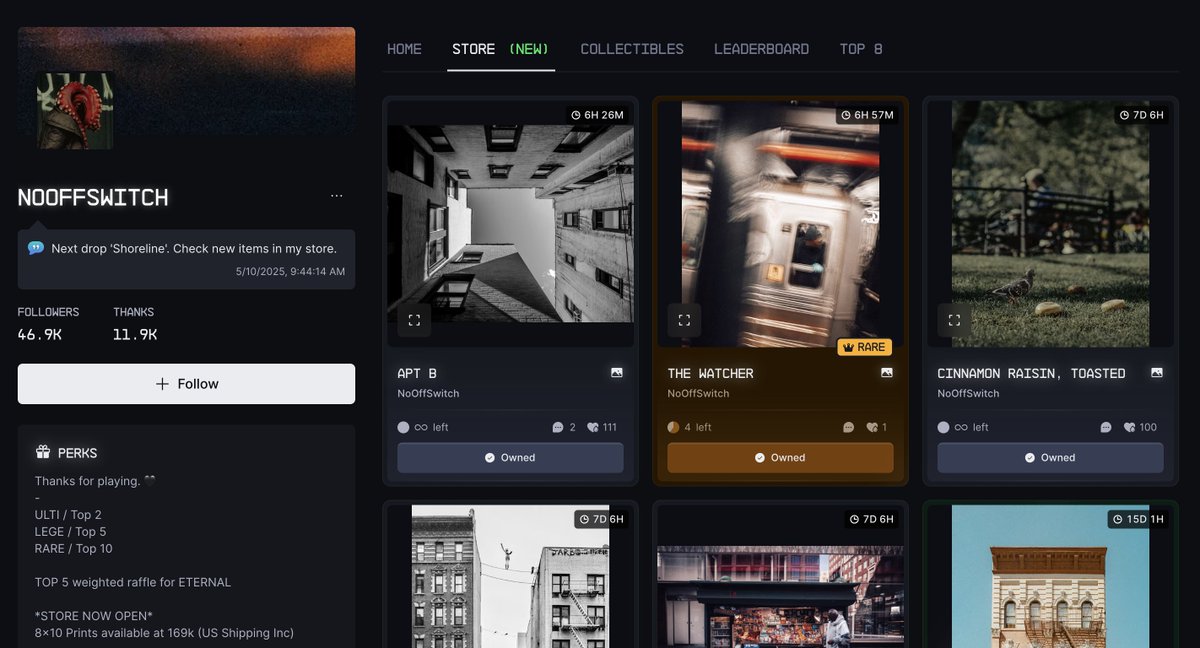The height and width of the screenshot is (648, 1200).
Task: Open the Collectibles tab
Action: click(x=632, y=49)
